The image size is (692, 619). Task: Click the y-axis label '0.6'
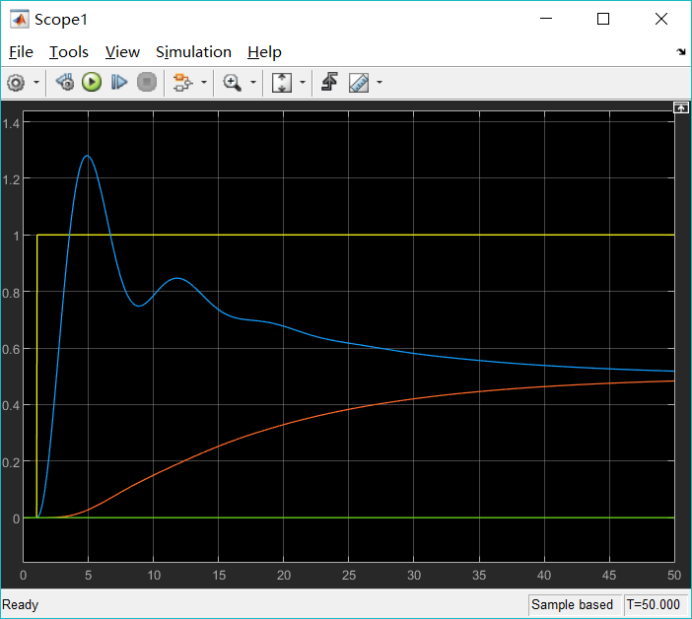point(11,350)
